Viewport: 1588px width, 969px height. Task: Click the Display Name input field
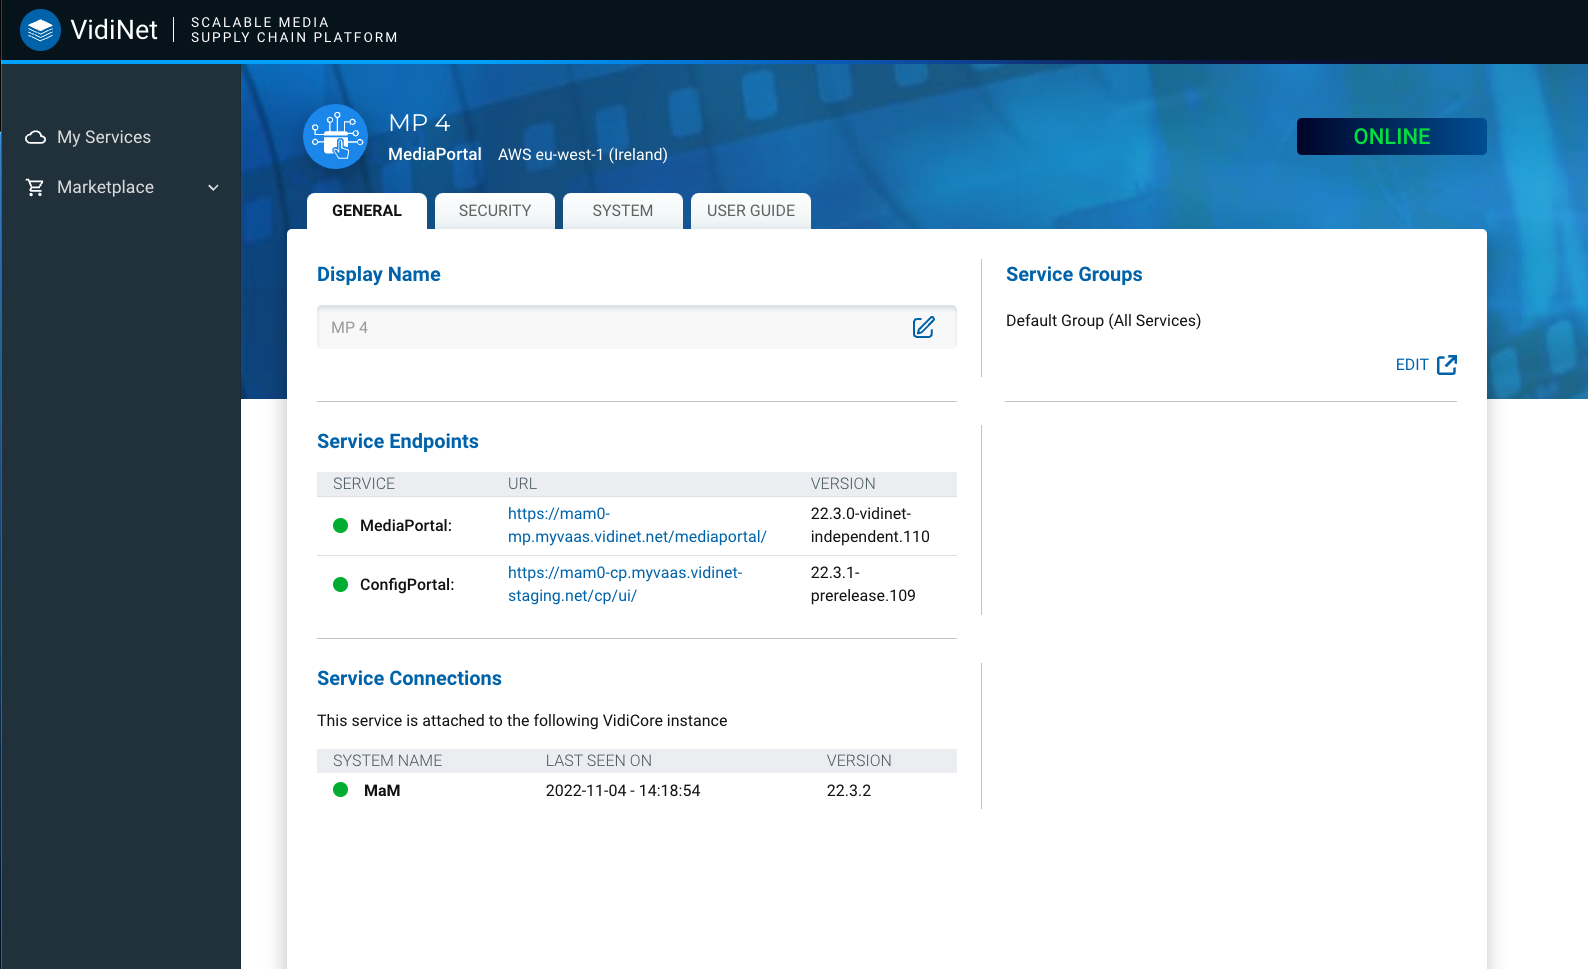610,327
